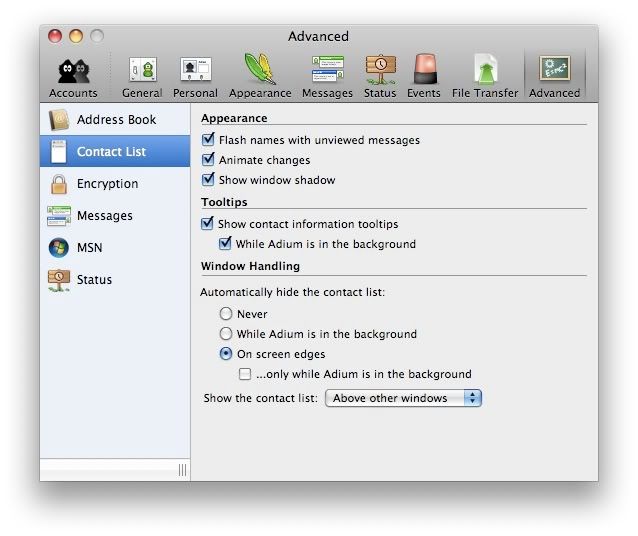Open the Status signpost toolbar icon
Screen dimensions: 638x536
pyautogui.click(x=380, y=75)
